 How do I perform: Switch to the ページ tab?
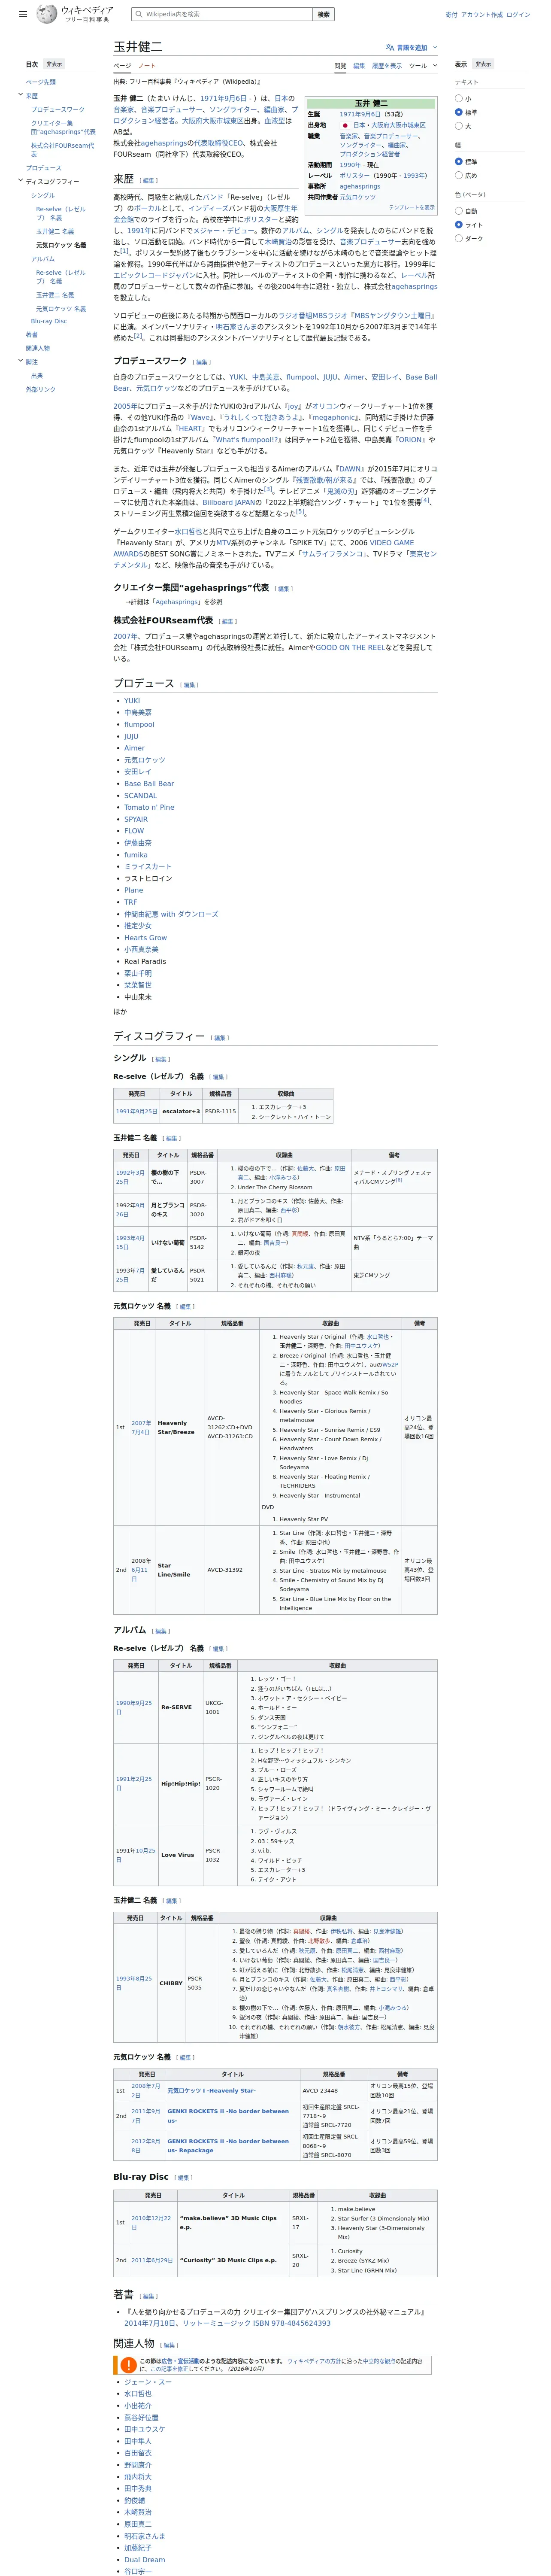pos(122,66)
